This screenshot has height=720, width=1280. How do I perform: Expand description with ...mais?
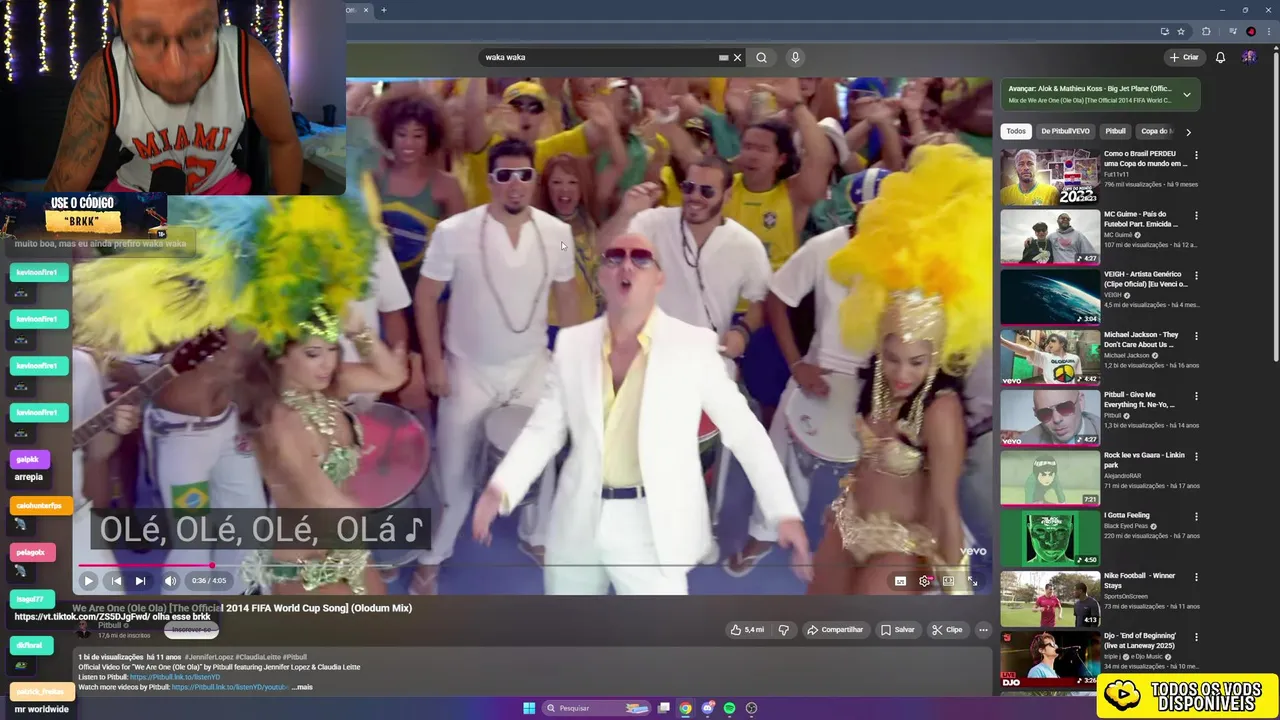[x=302, y=687]
